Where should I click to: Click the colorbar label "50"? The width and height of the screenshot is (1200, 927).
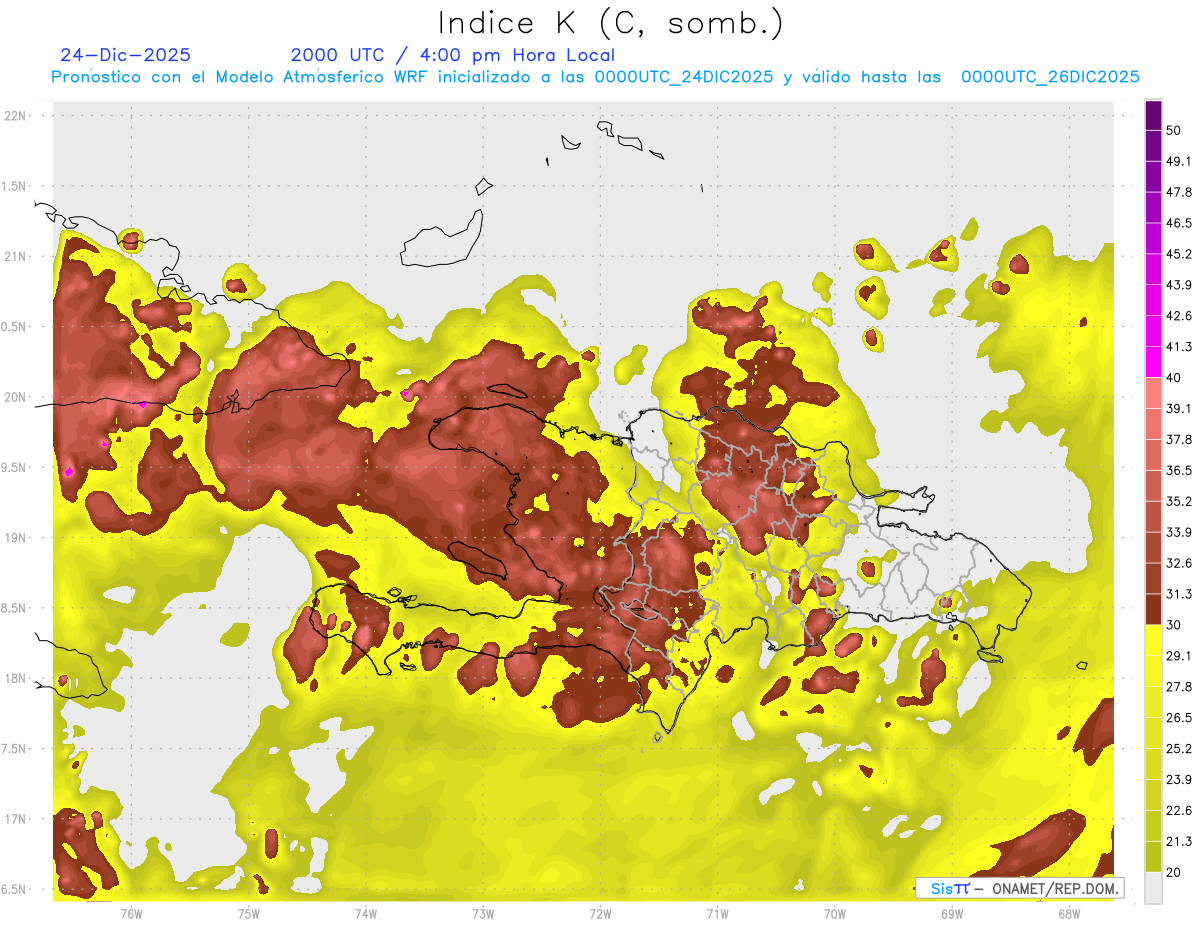pos(1174,130)
